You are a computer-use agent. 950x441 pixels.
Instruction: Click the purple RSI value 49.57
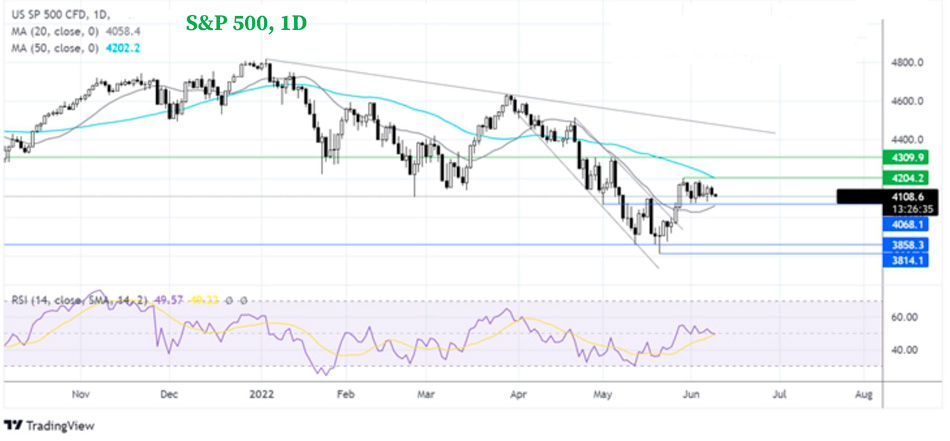(x=176, y=299)
